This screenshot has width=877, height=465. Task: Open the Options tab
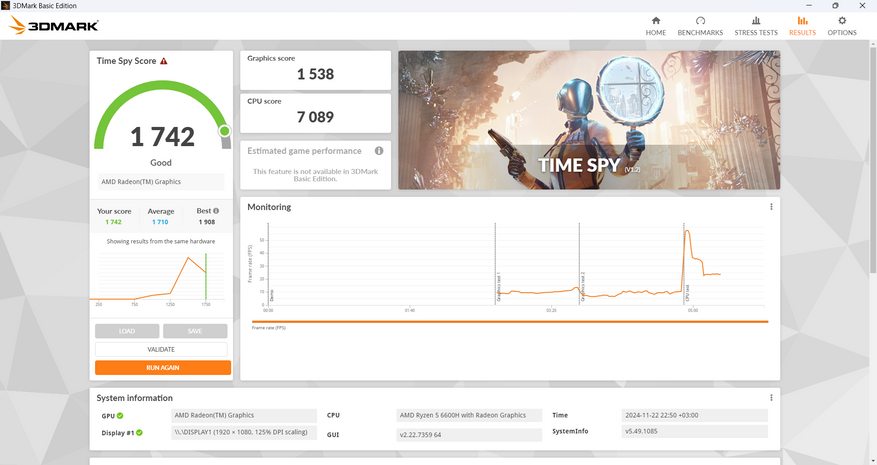click(x=842, y=26)
